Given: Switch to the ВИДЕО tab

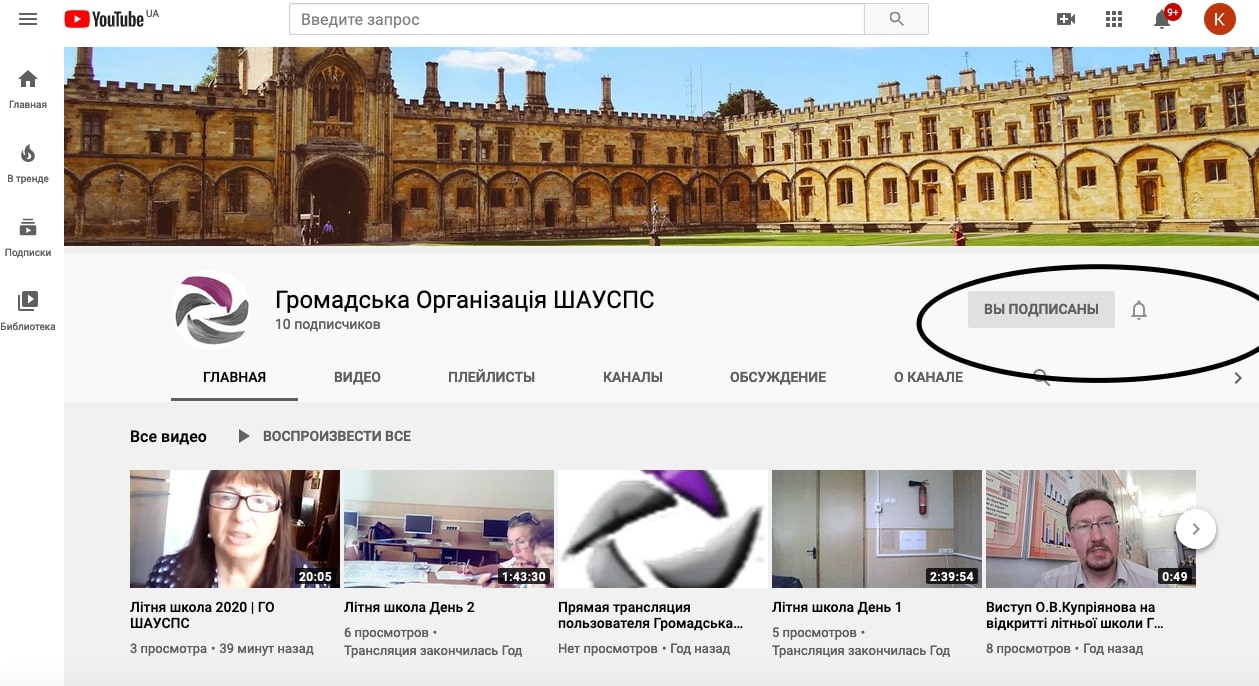Looking at the screenshot, I should (357, 378).
